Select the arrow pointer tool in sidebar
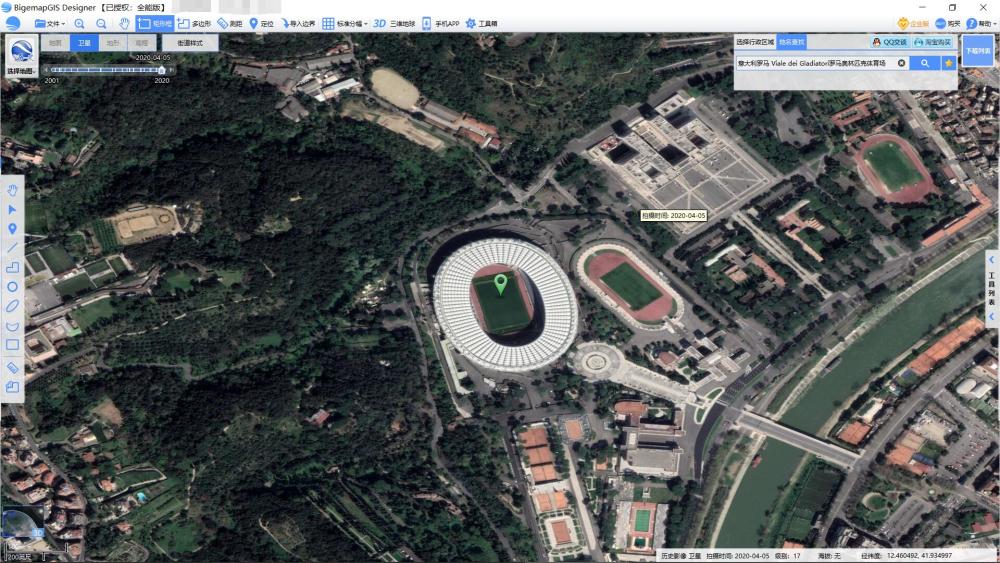The width and height of the screenshot is (1000, 563). click(12, 209)
